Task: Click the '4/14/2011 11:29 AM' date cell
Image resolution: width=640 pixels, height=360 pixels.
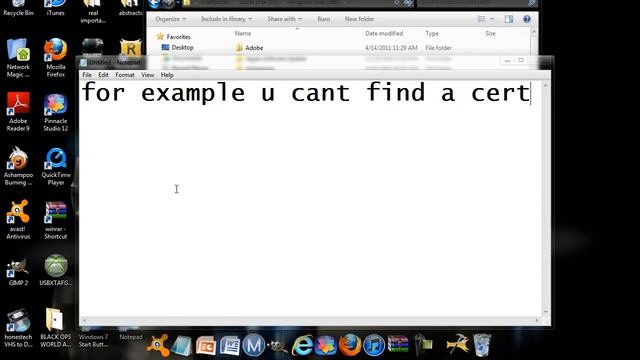Action: 391,48
